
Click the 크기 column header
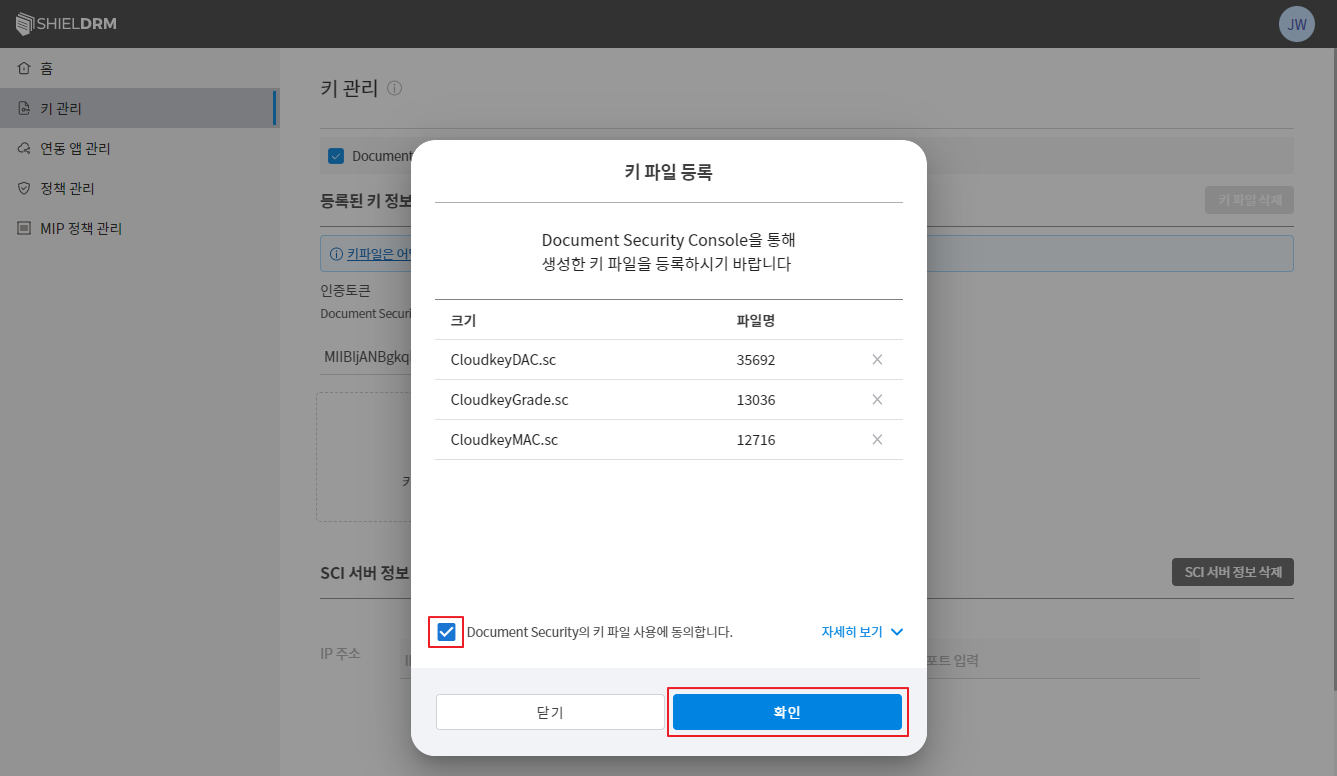(x=463, y=320)
